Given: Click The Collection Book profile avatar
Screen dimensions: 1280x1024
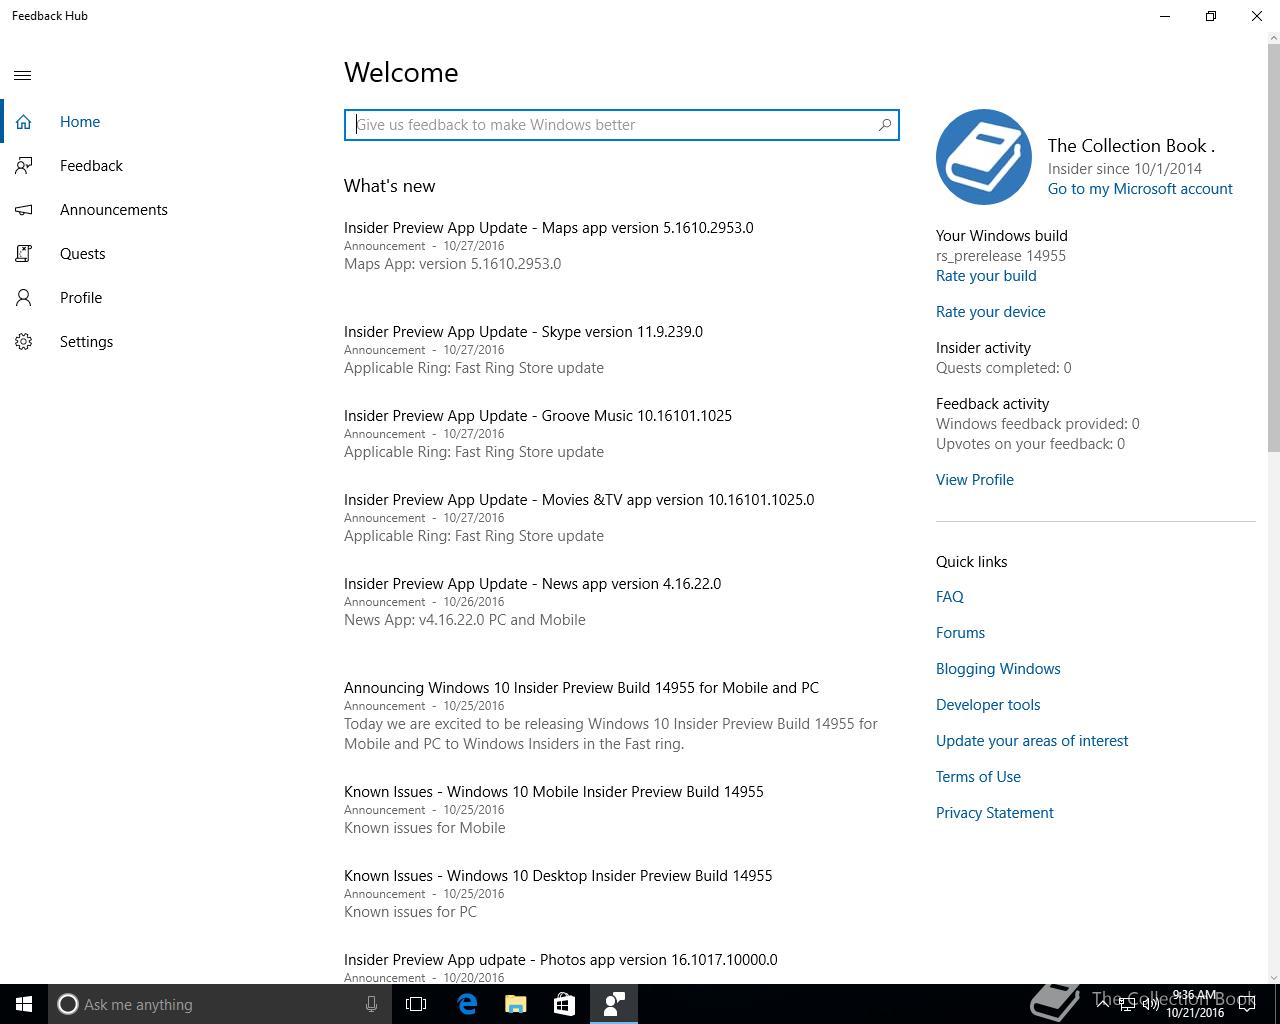Looking at the screenshot, I should click(x=984, y=157).
